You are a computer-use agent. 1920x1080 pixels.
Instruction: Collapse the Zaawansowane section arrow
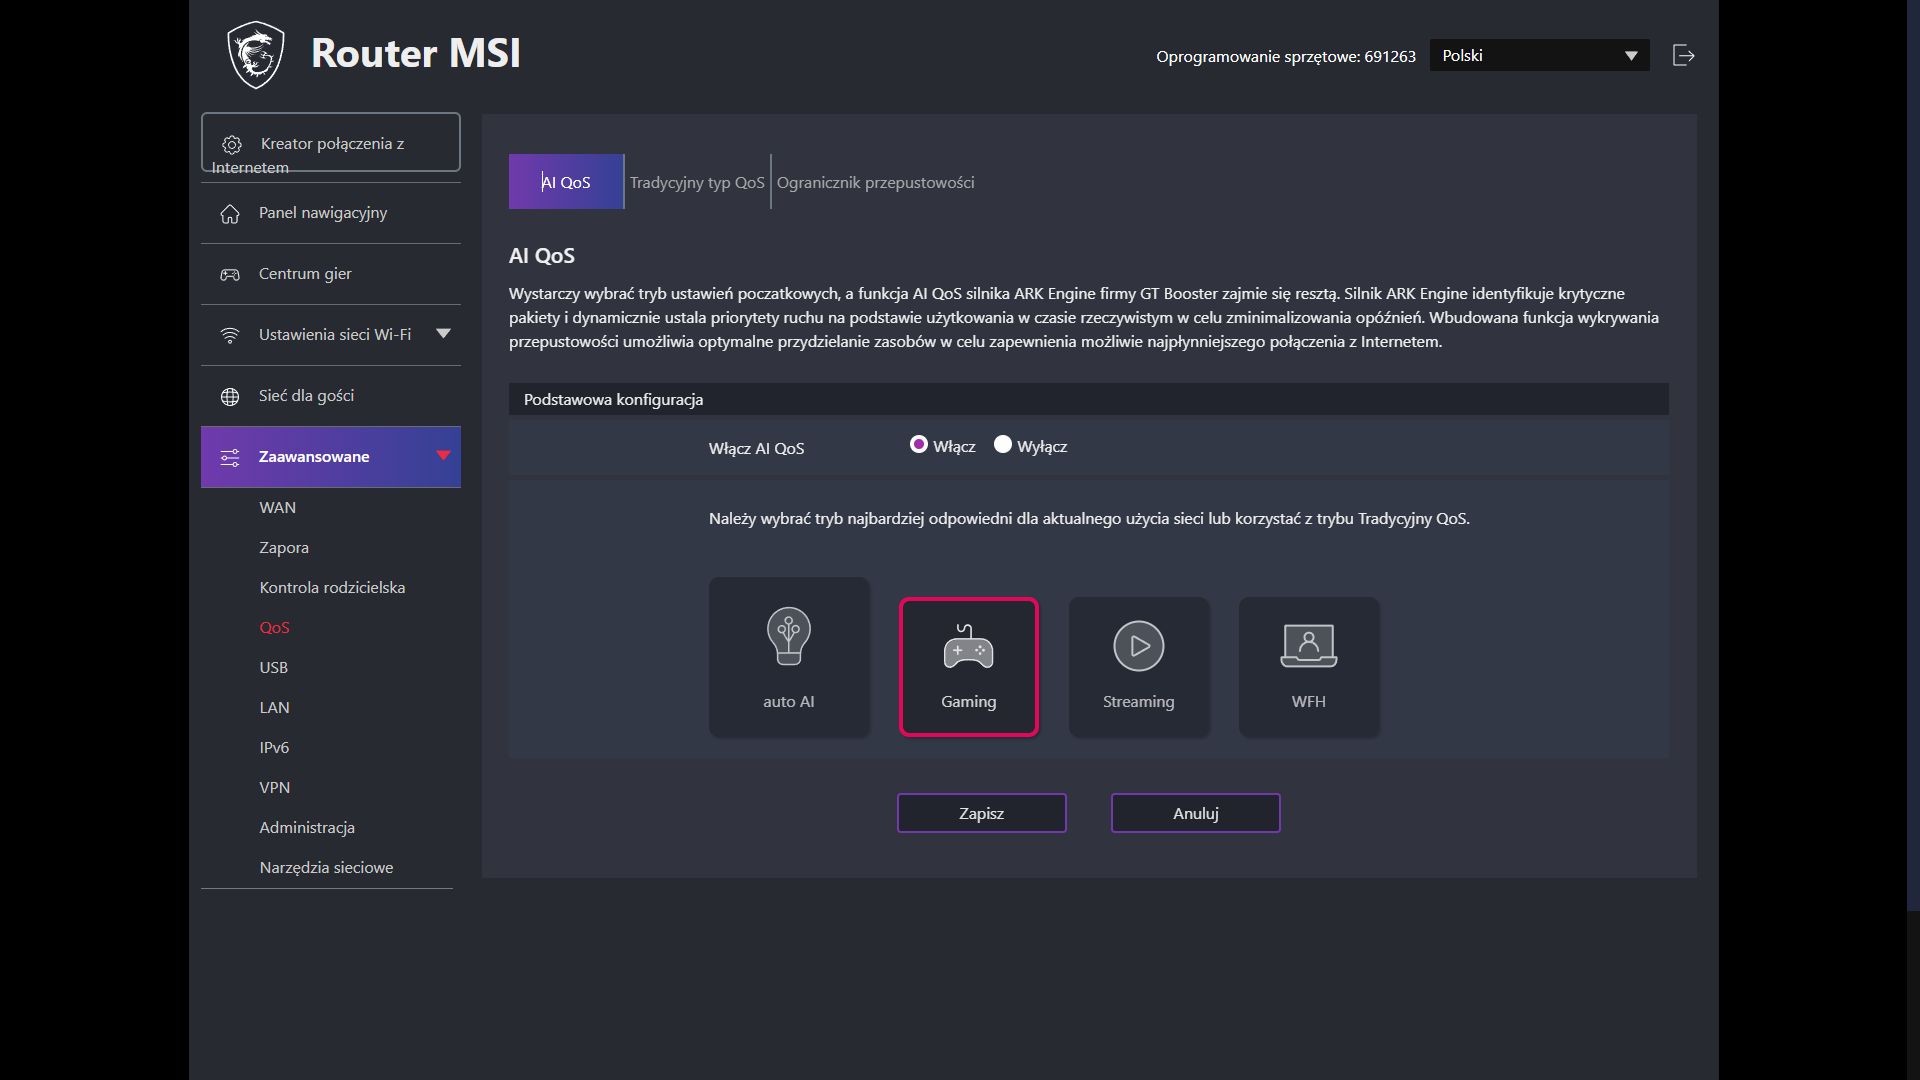click(x=444, y=456)
